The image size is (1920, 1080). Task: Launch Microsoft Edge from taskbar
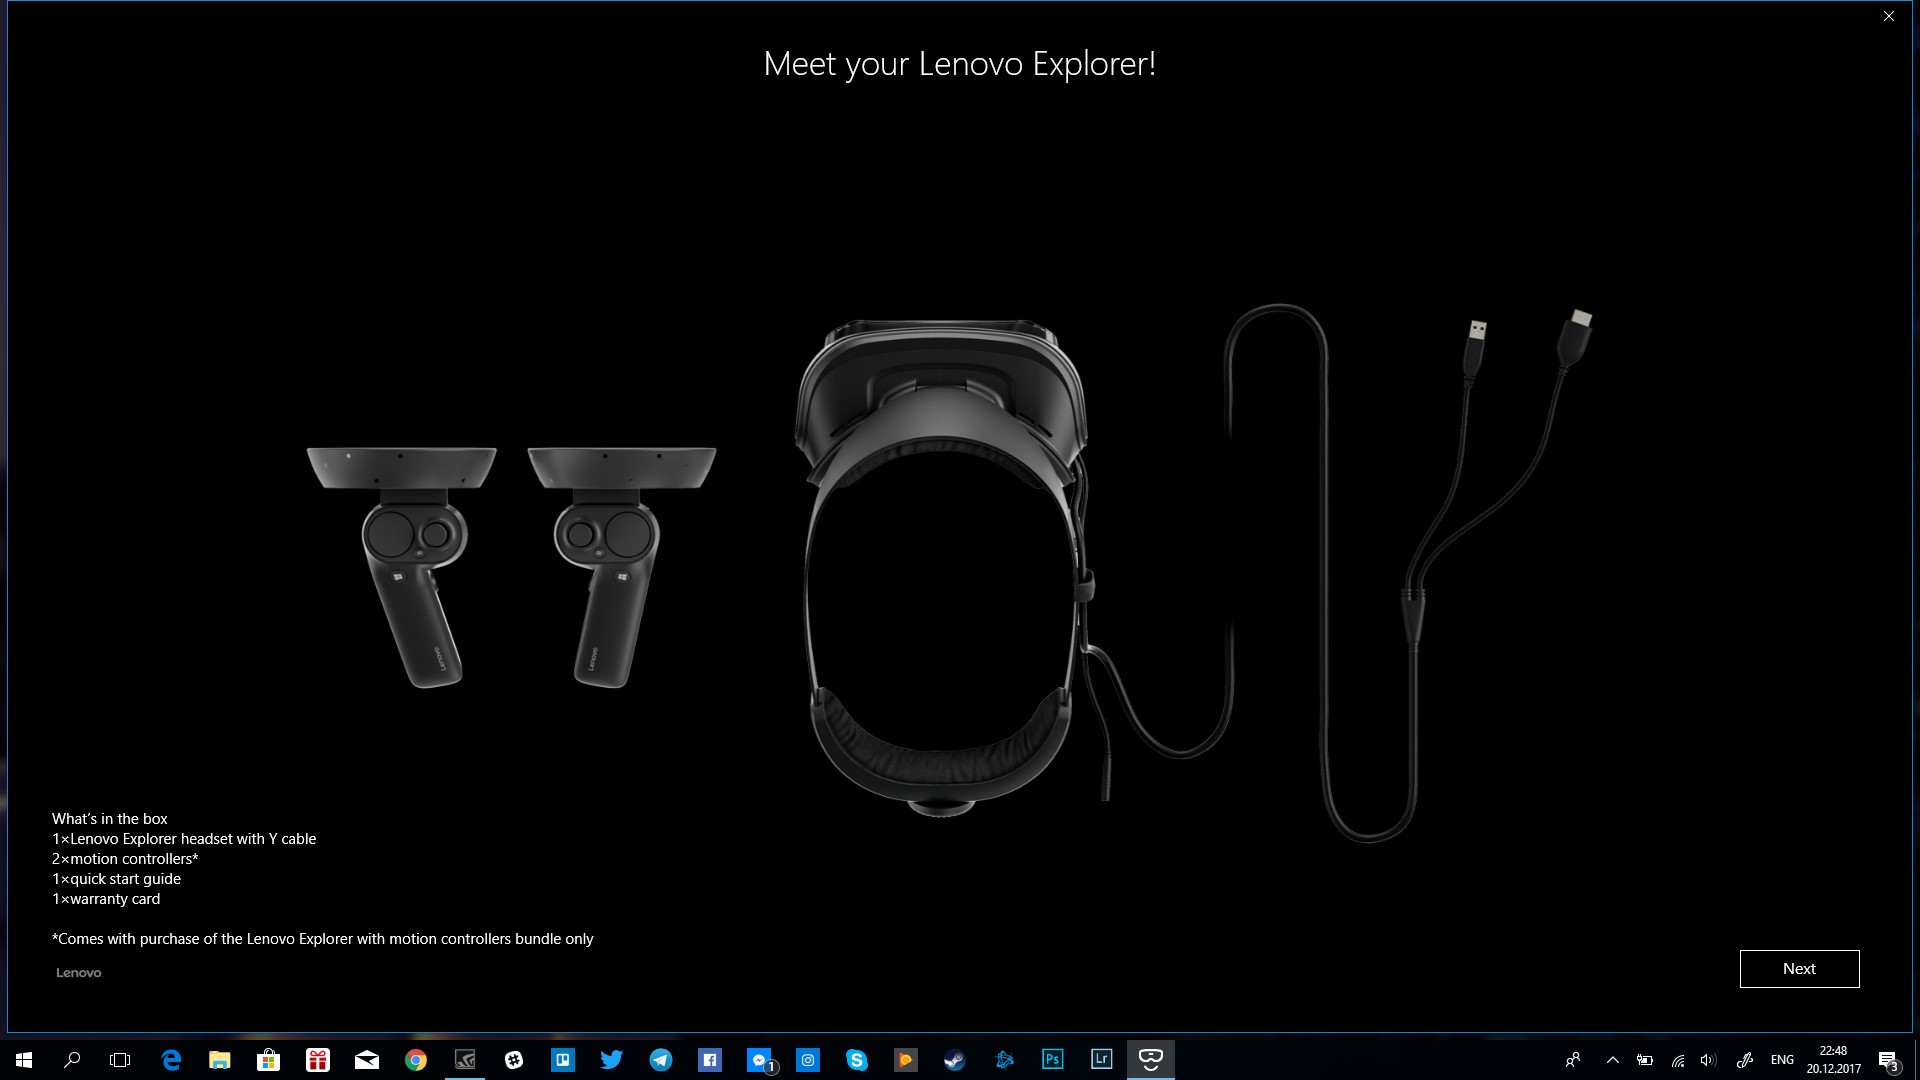(x=171, y=1059)
